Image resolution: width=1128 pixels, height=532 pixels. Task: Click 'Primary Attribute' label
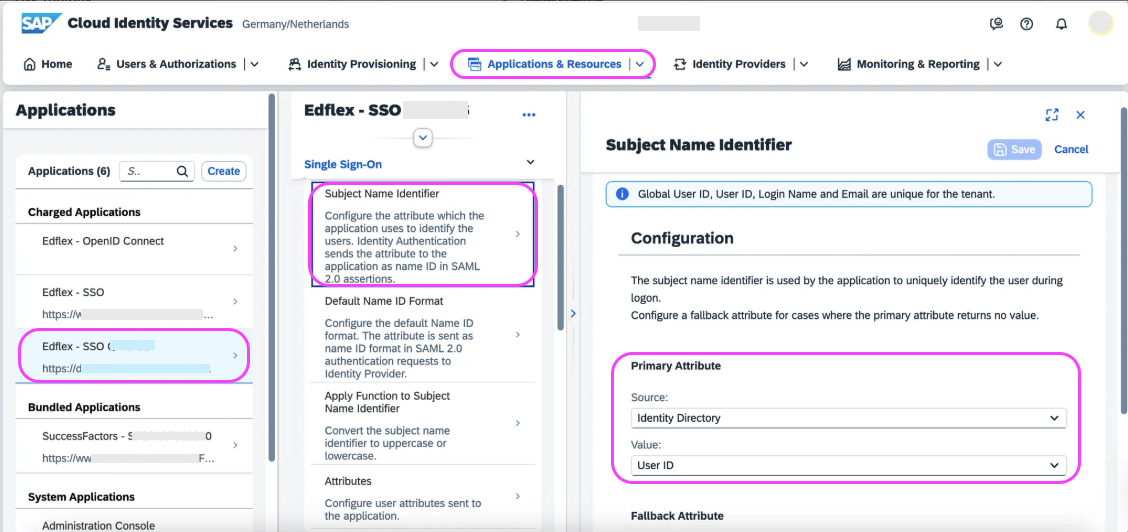click(x=676, y=366)
